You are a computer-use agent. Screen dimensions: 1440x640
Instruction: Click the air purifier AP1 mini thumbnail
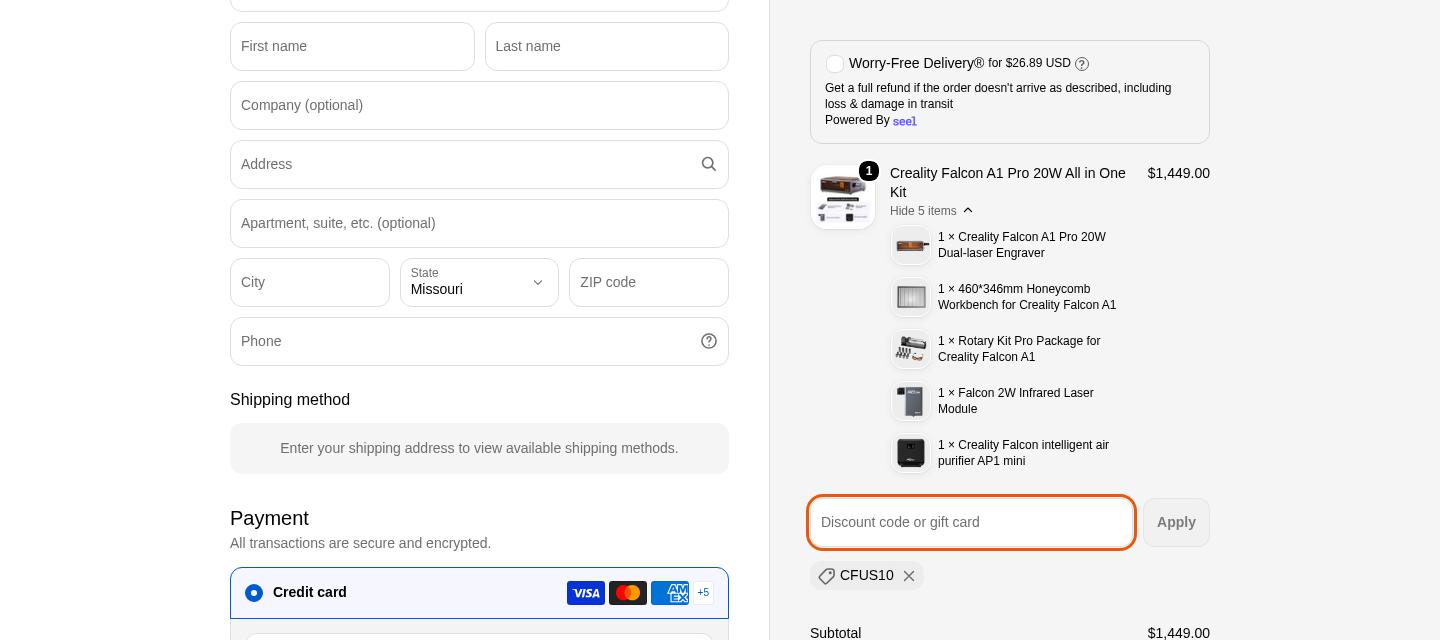911,453
